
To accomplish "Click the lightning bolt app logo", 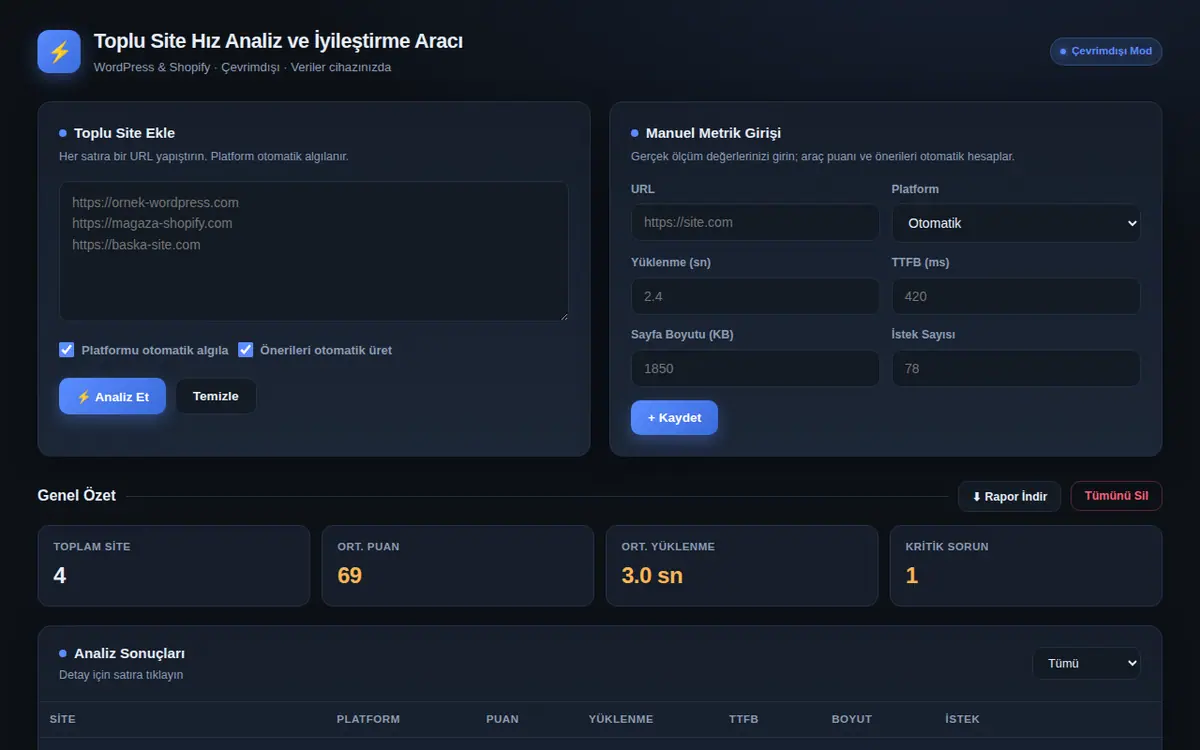I will [59, 51].
